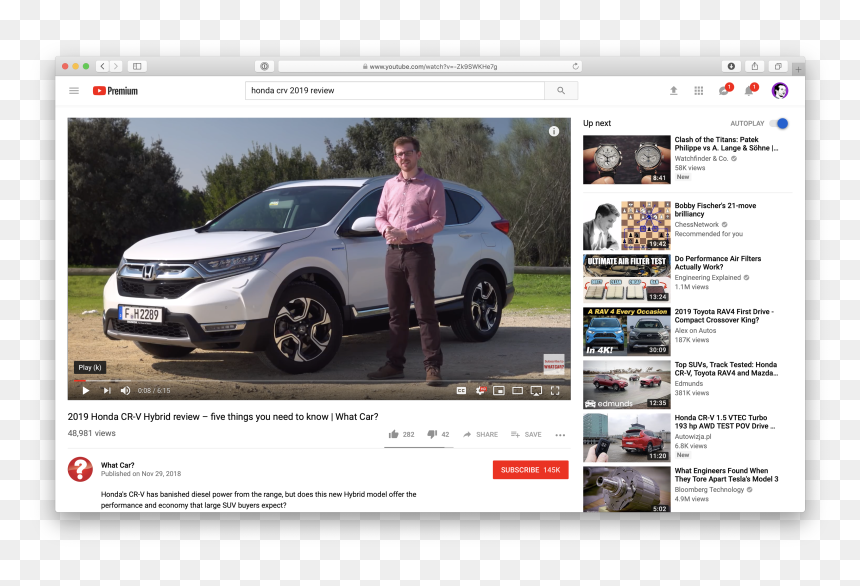Viewport: 860px width, 586px height.
Task: Open the upload video icon
Action: [x=674, y=91]
